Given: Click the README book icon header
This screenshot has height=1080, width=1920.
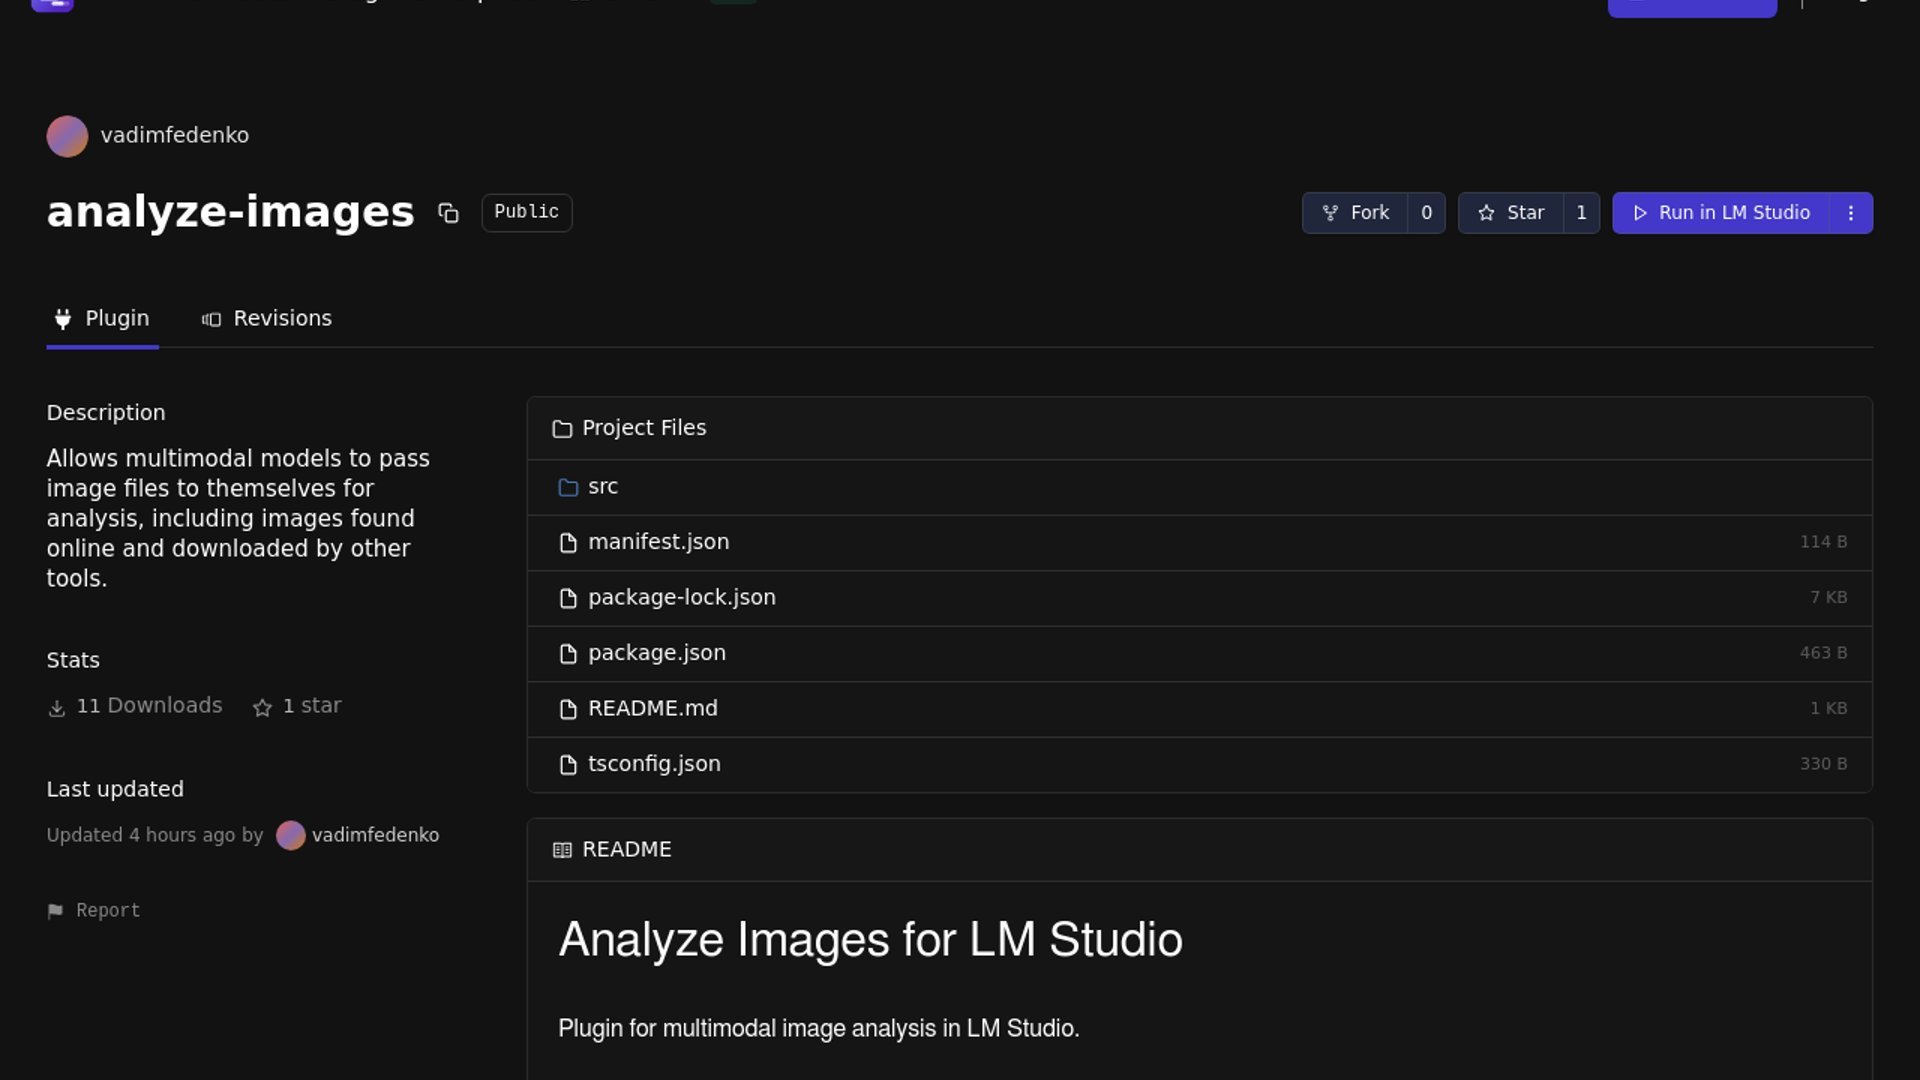Looking at the screenshot, I should 562,850.
